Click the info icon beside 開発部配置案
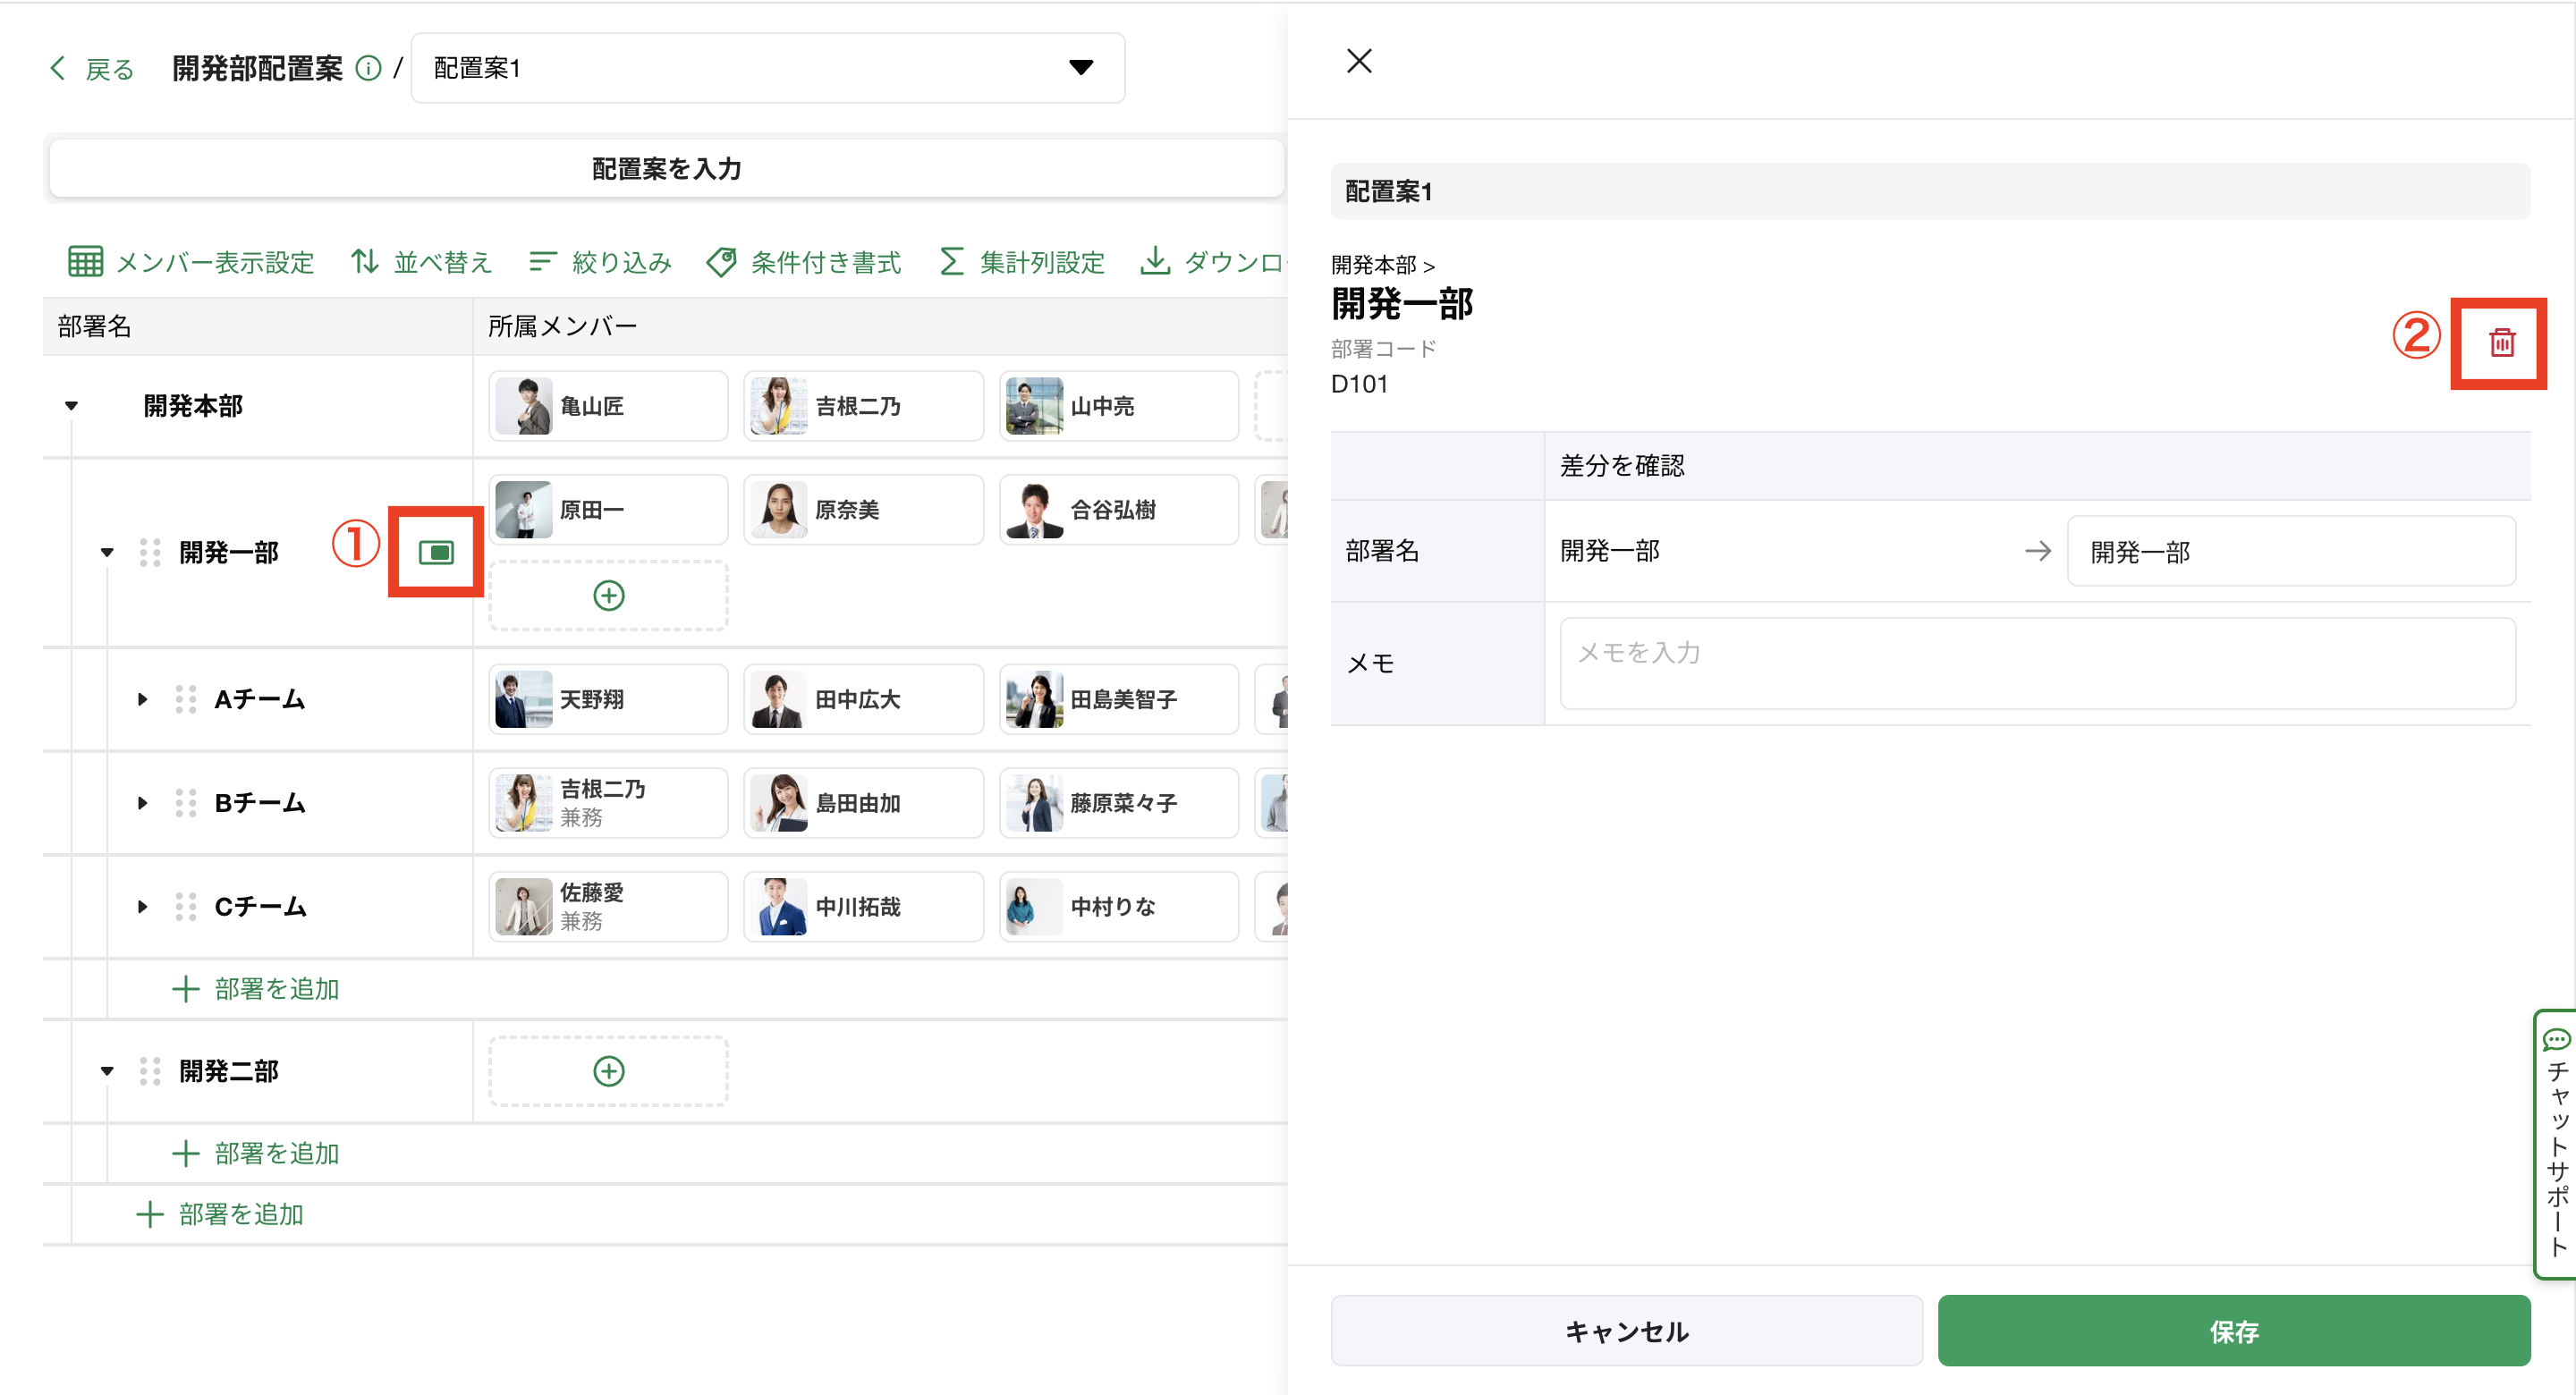 369,68
